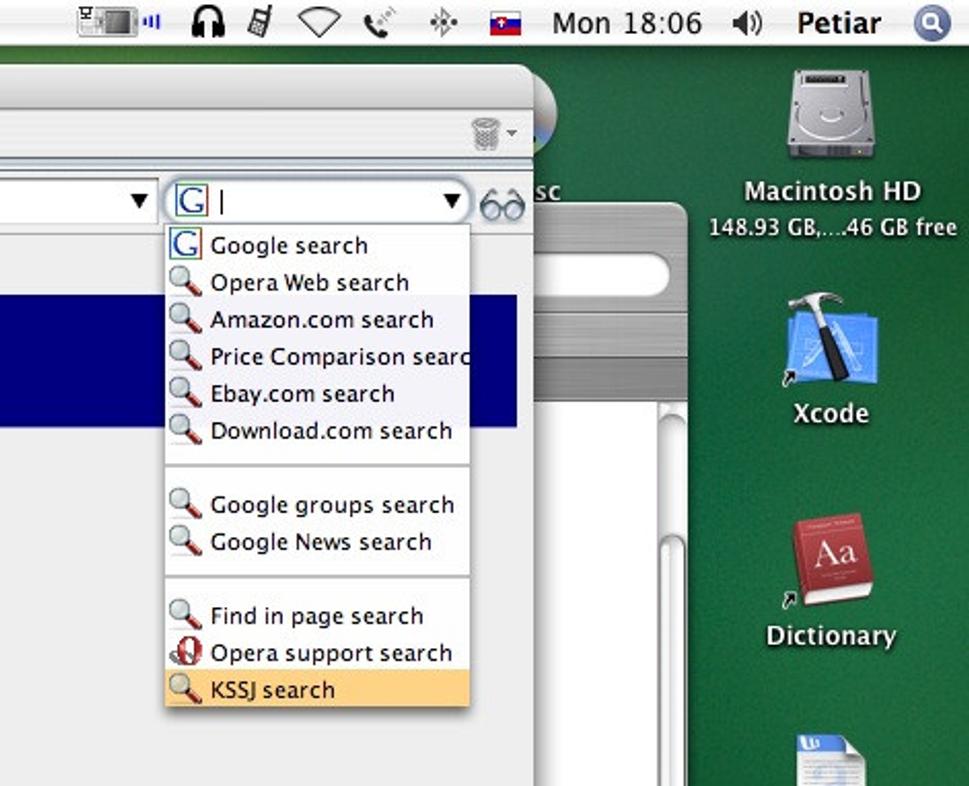Click the device status icon with signal bars
Screen dimensions: 969x786
[x=119, y=22]
